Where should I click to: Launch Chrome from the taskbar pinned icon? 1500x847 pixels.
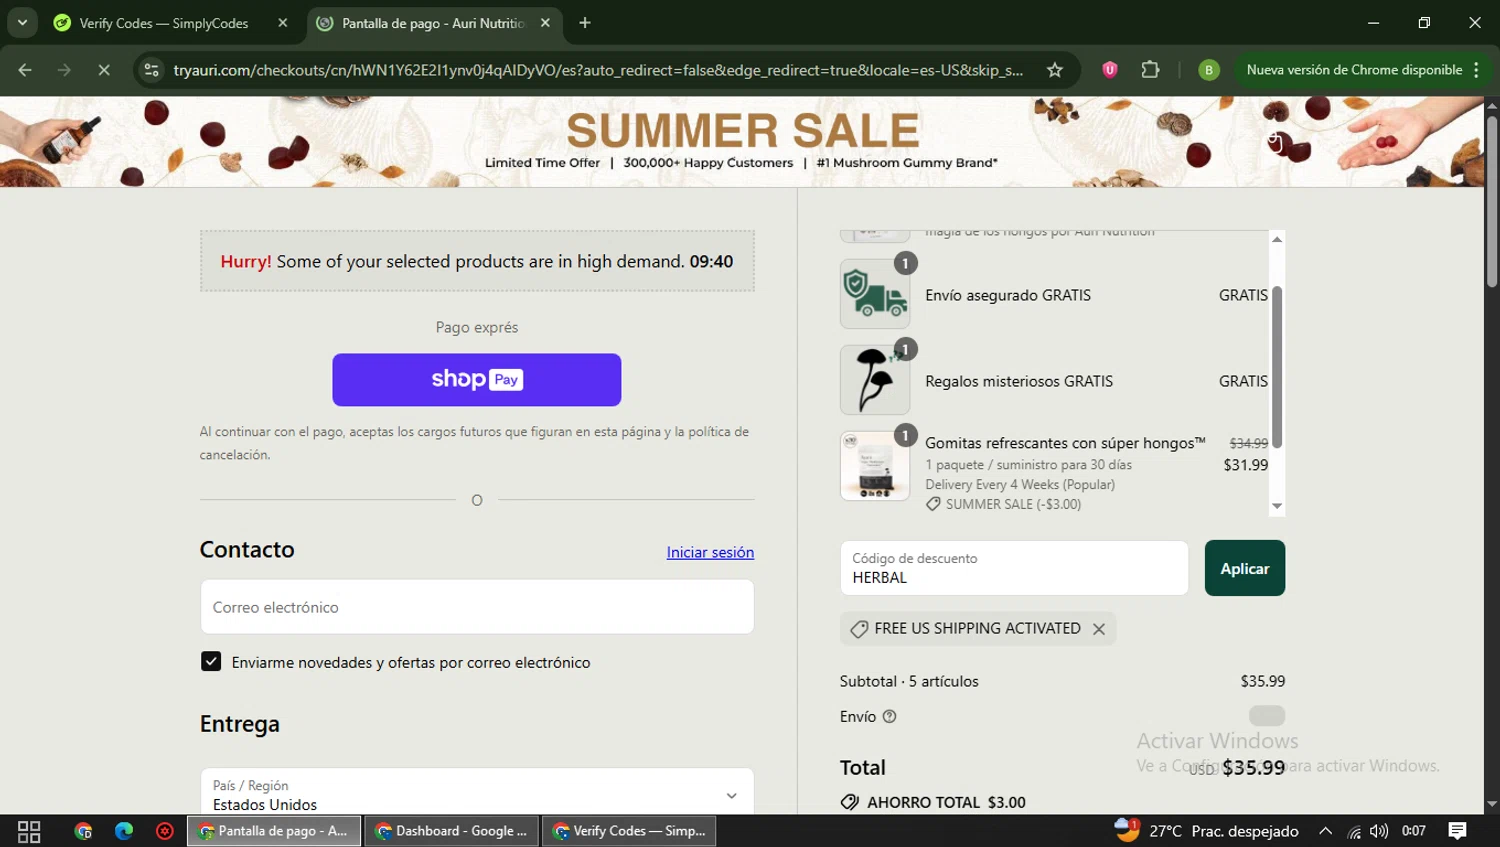tap(83, 831)
